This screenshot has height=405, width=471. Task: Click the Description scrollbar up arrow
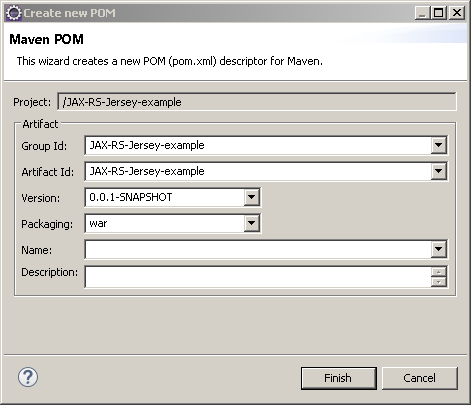(x=439, y=272)
